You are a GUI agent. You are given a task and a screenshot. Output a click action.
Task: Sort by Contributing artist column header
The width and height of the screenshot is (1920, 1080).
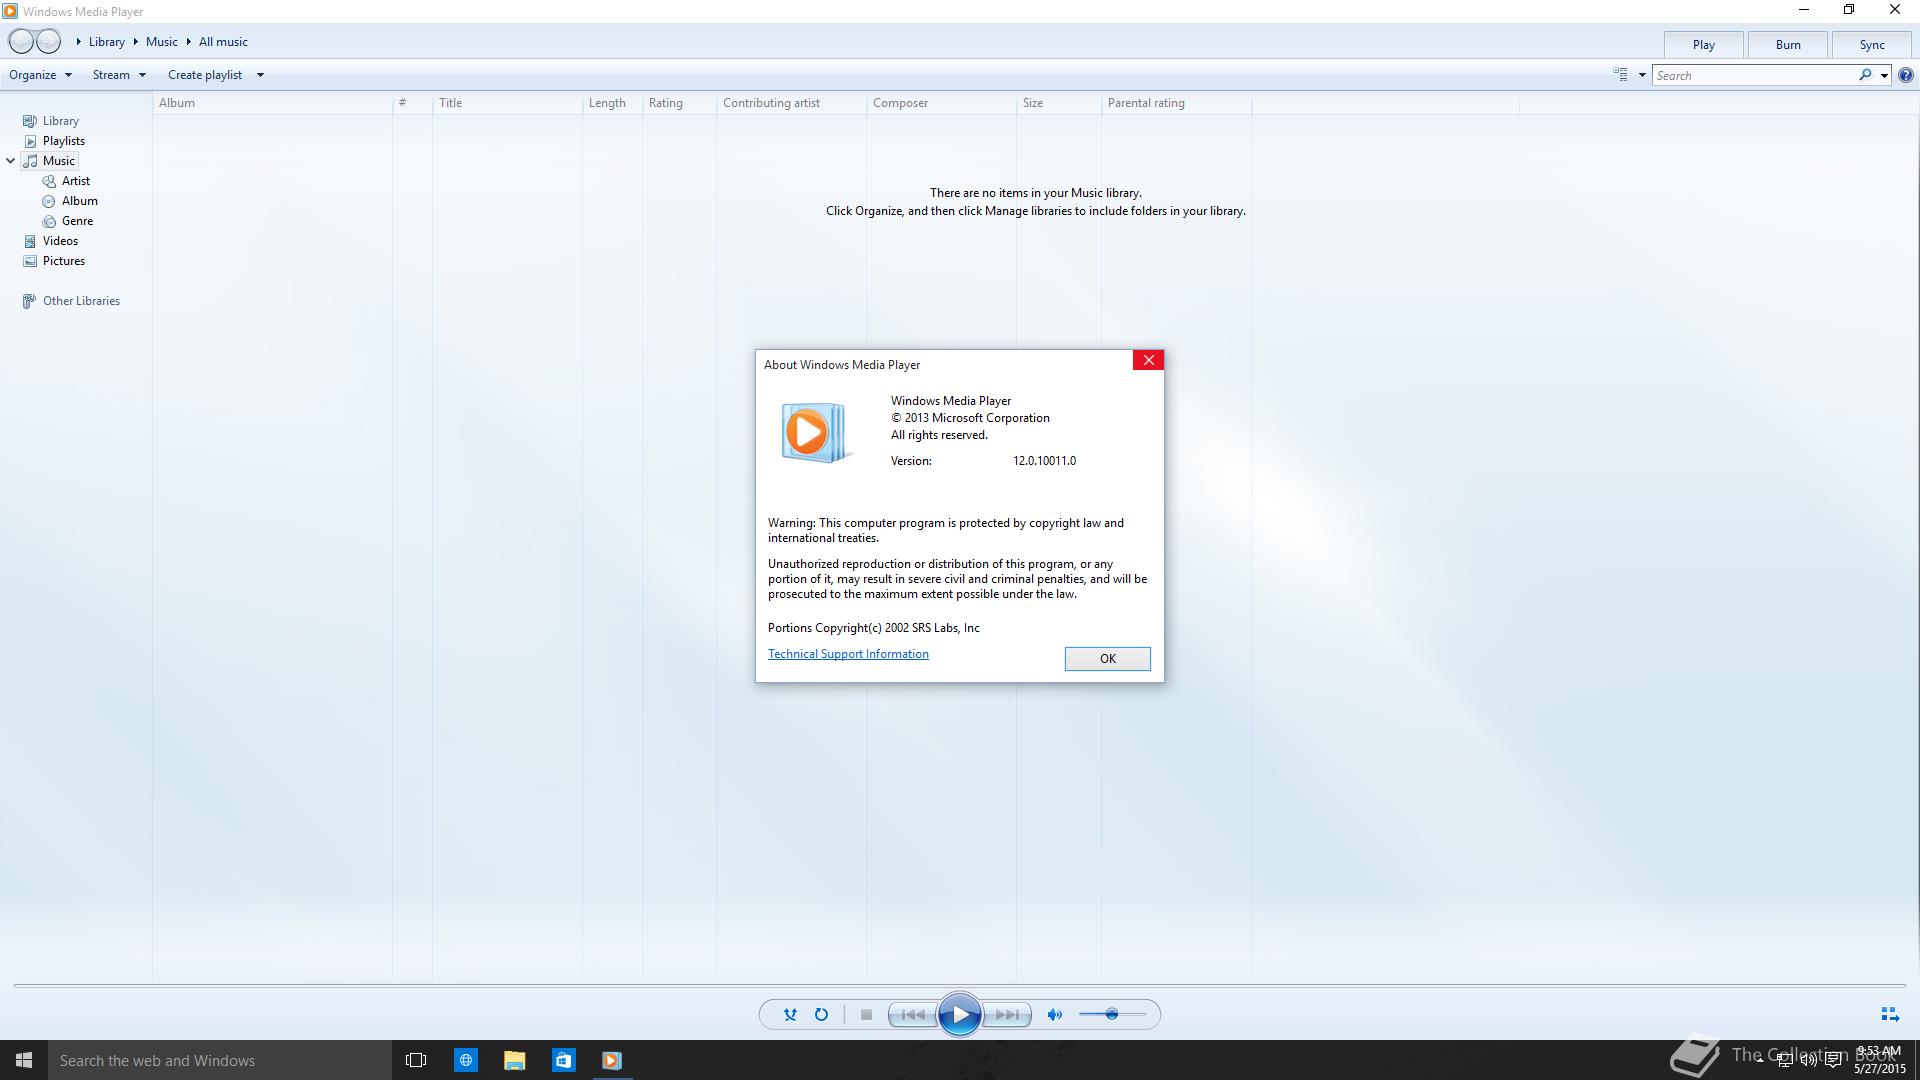[792, 103]
